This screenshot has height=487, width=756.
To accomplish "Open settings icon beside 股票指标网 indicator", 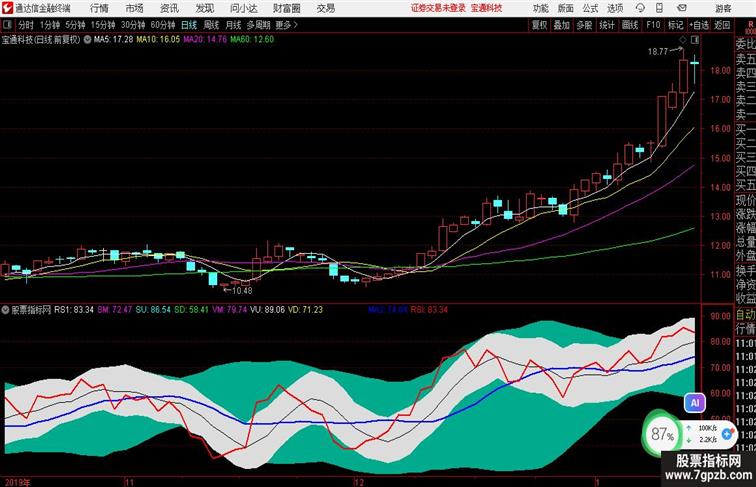I will click(5, 310).
